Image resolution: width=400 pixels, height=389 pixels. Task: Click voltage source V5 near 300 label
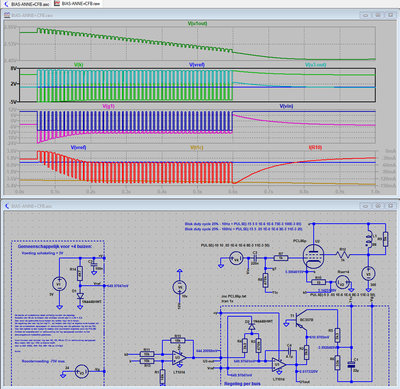click(368, 274)
